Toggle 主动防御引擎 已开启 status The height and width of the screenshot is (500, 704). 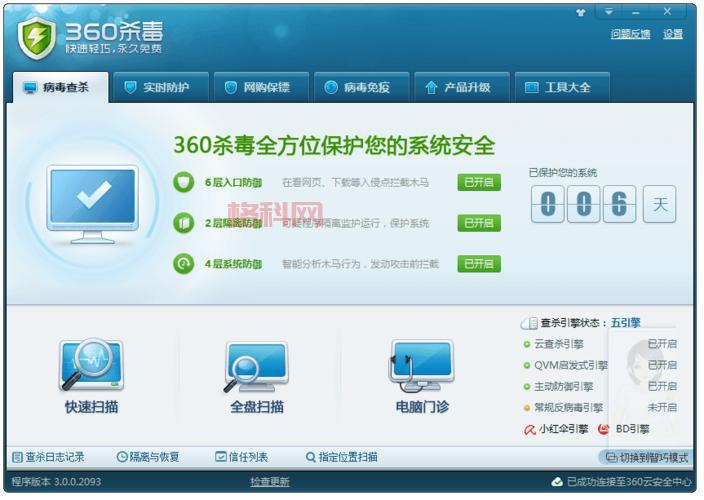click(x=662, y=386)
